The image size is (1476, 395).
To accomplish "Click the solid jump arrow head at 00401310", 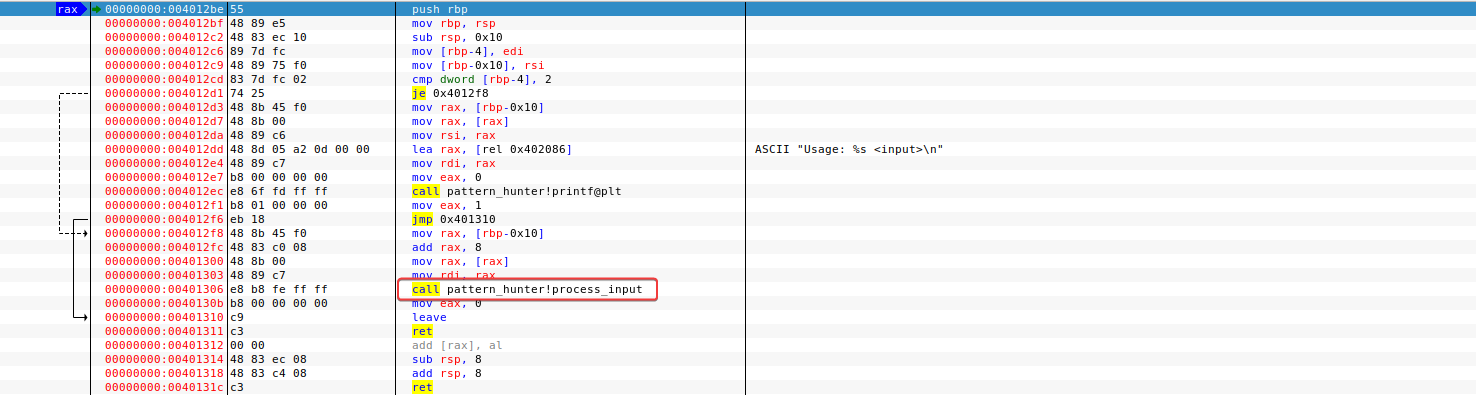I will coord(84,317).
